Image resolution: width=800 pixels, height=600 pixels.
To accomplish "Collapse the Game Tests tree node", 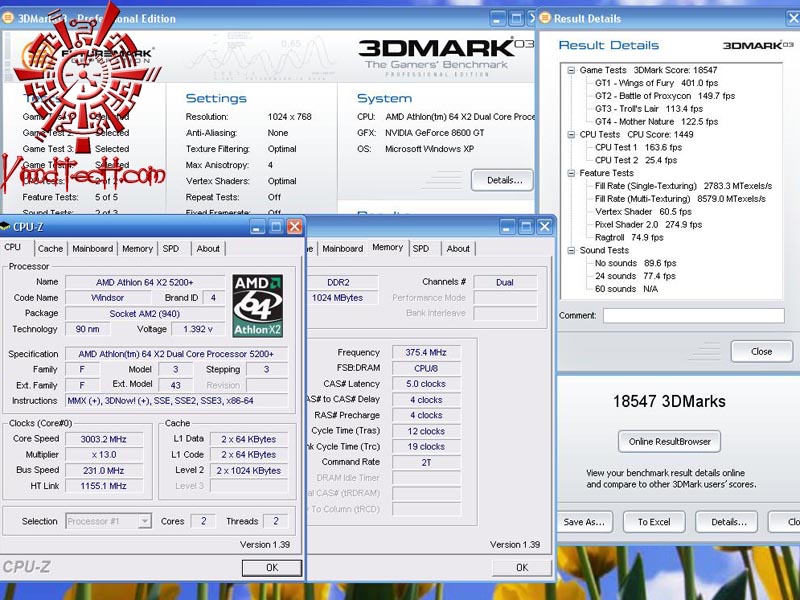I will [571, 70].
